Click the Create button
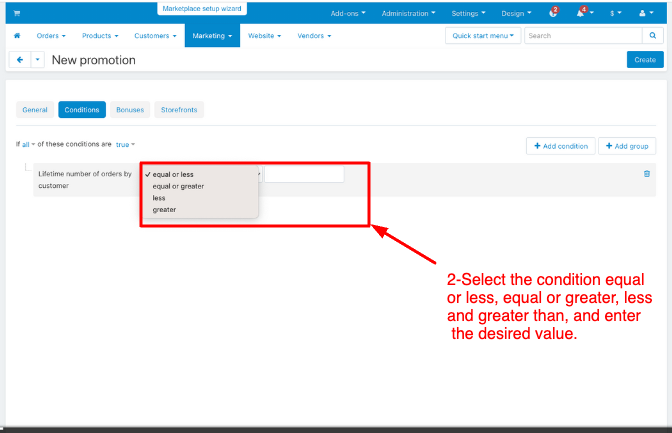This screenshot has height=433, width=672. pyautogui.click(x=645, y=60)
